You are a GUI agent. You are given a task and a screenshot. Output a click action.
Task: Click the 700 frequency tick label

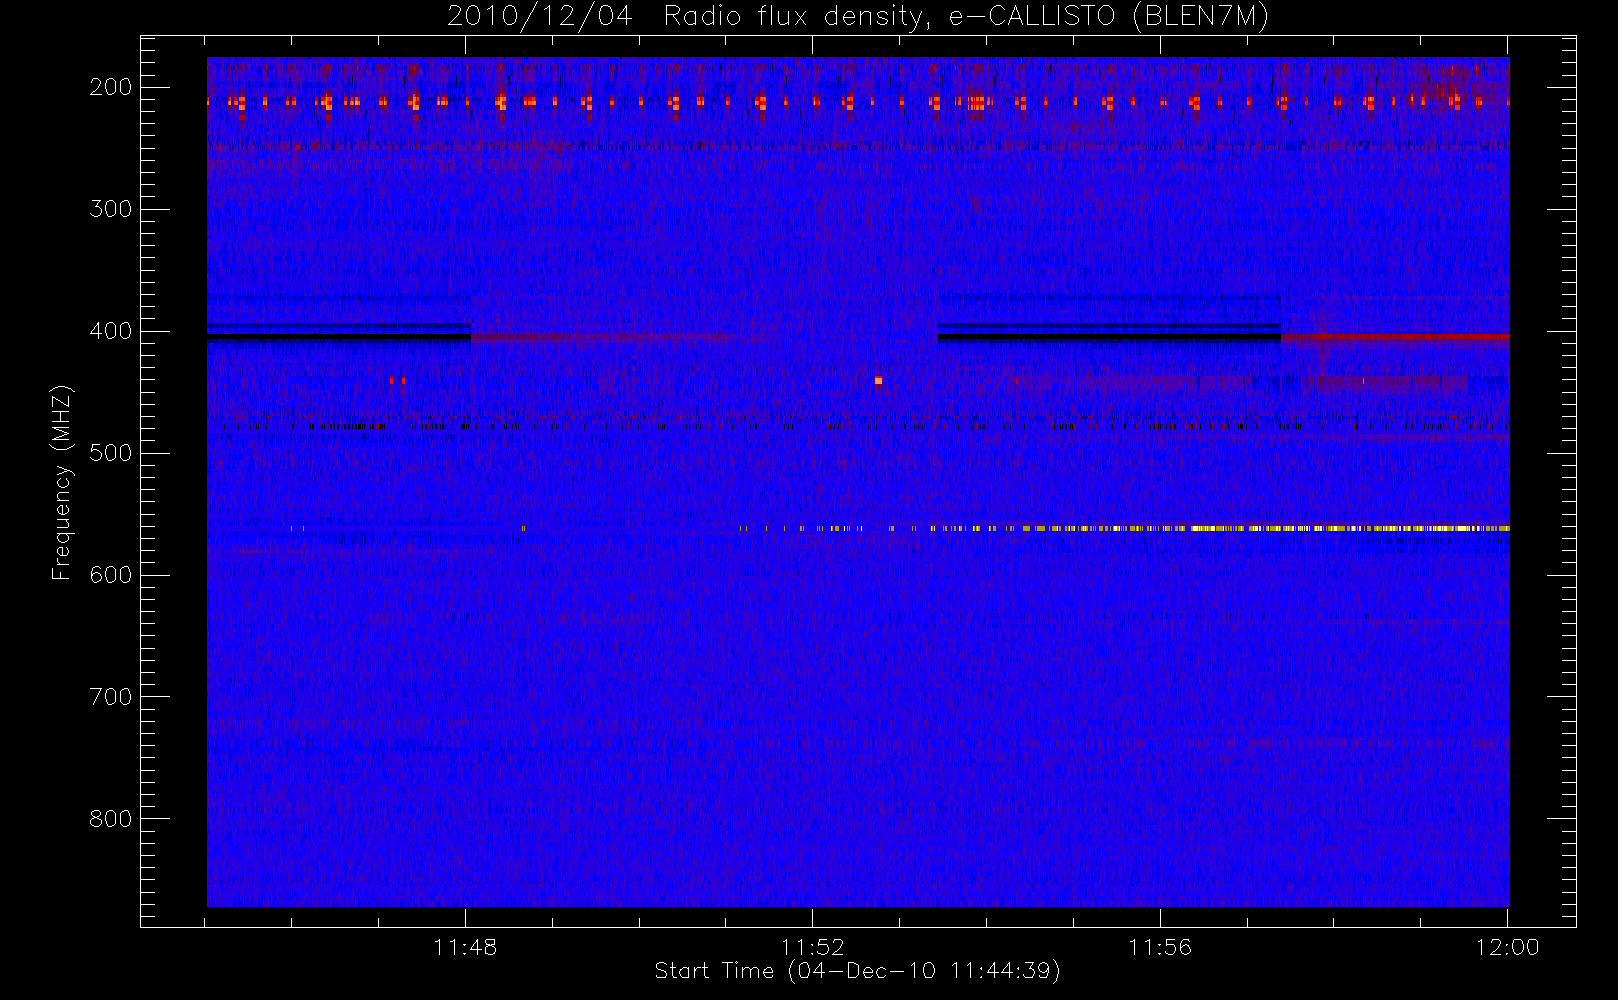pos(111,697)
